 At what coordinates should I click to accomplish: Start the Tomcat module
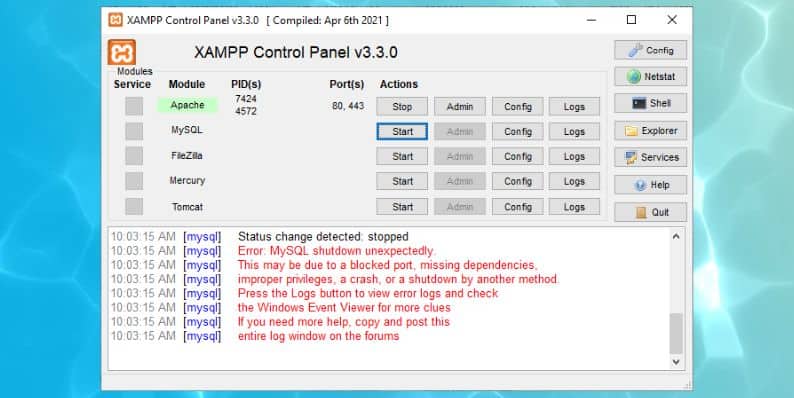[x=402, y=207]
